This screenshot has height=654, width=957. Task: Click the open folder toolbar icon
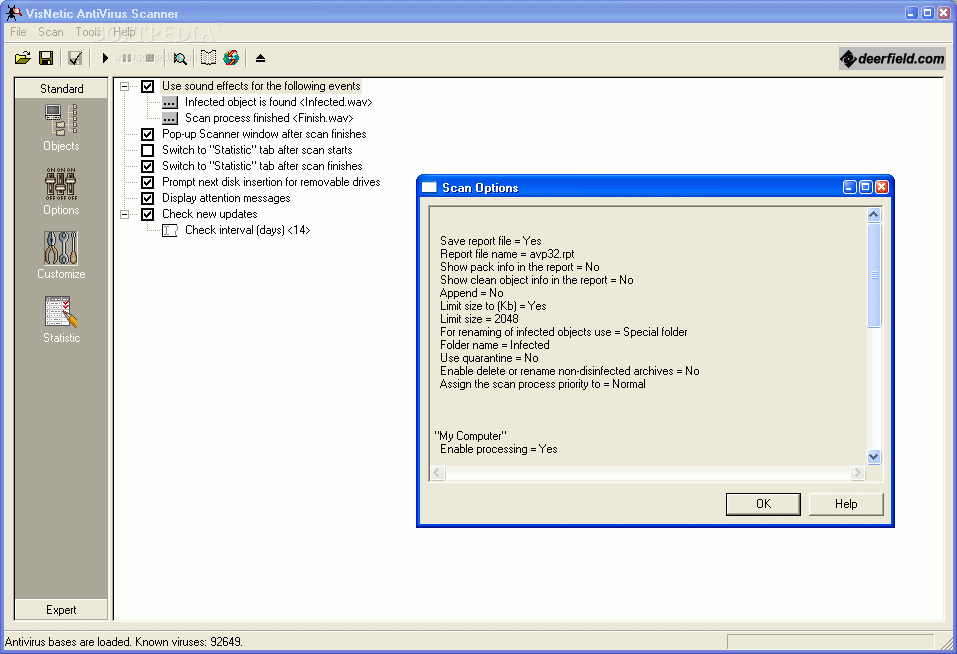pyautogui.click(x=23, y=58)
